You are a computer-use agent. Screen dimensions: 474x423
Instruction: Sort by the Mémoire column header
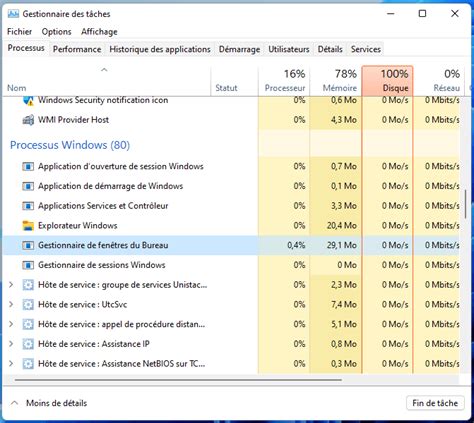336,81
